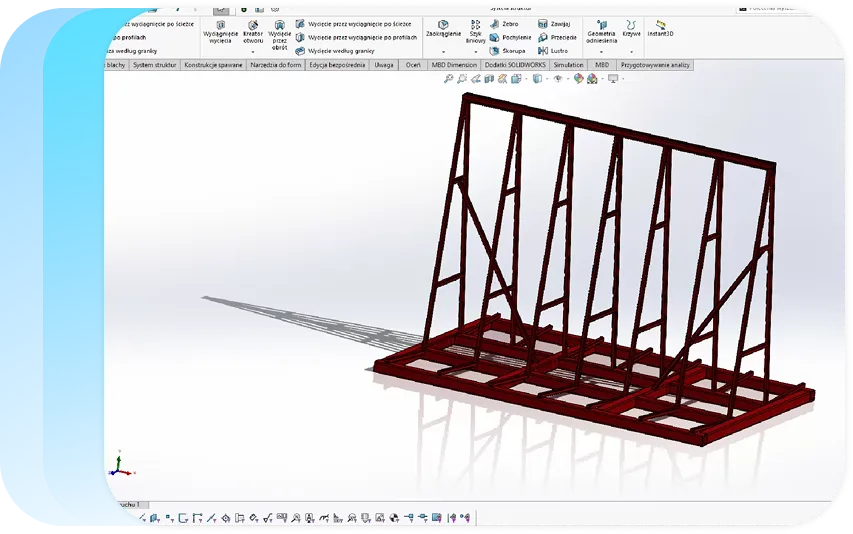Select the Przecięcie intersect tool

[x=557, y=38]
